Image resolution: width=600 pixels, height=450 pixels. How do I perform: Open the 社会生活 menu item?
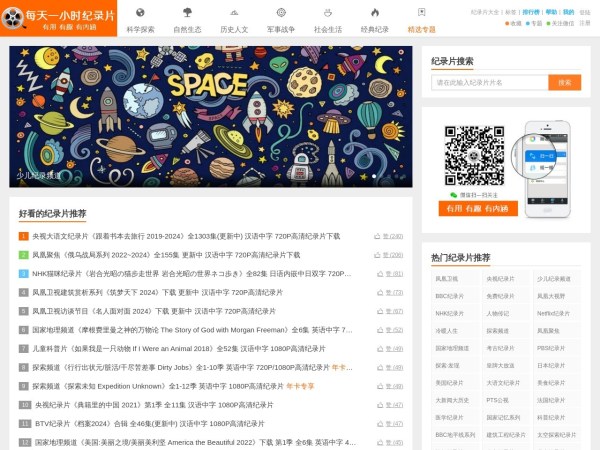[x=328, y=30]
